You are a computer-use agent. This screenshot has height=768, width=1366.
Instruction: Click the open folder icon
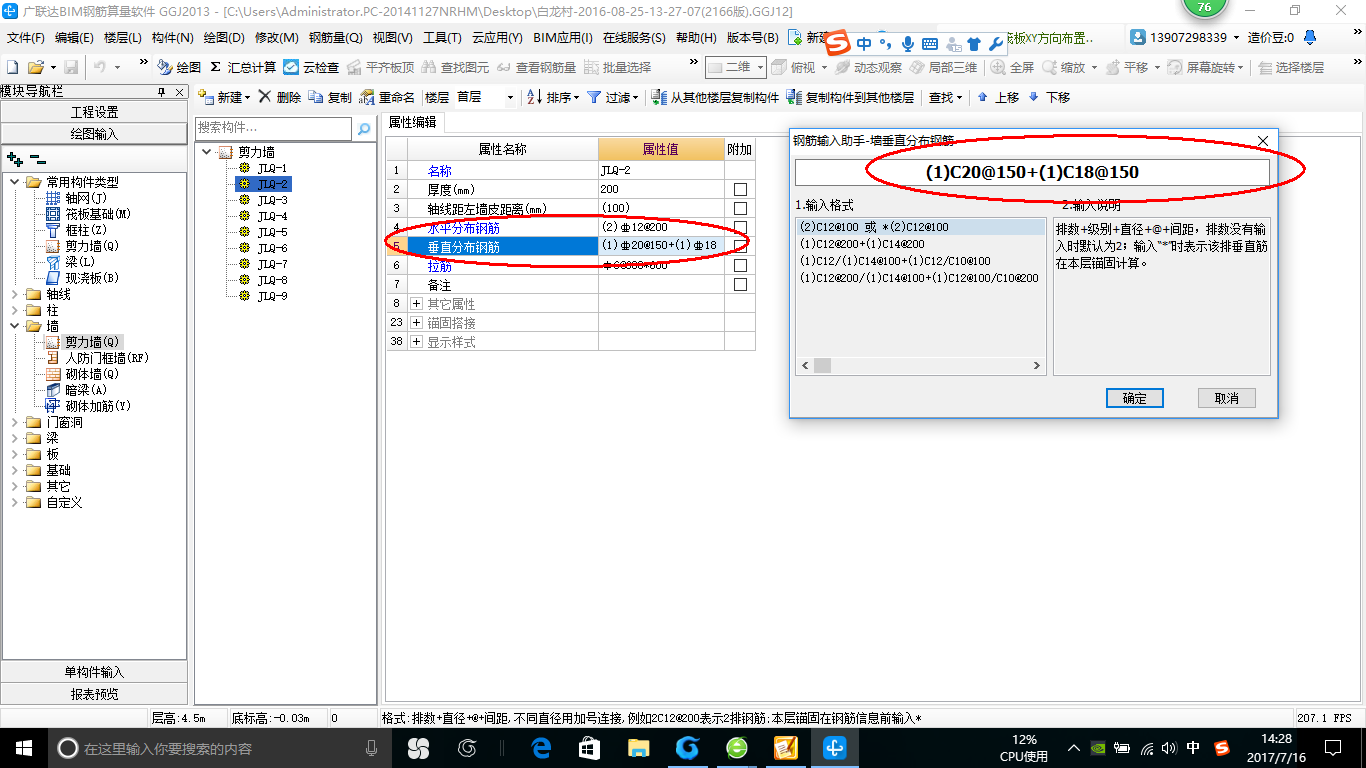pyautogui.click(x=35, y=67)
